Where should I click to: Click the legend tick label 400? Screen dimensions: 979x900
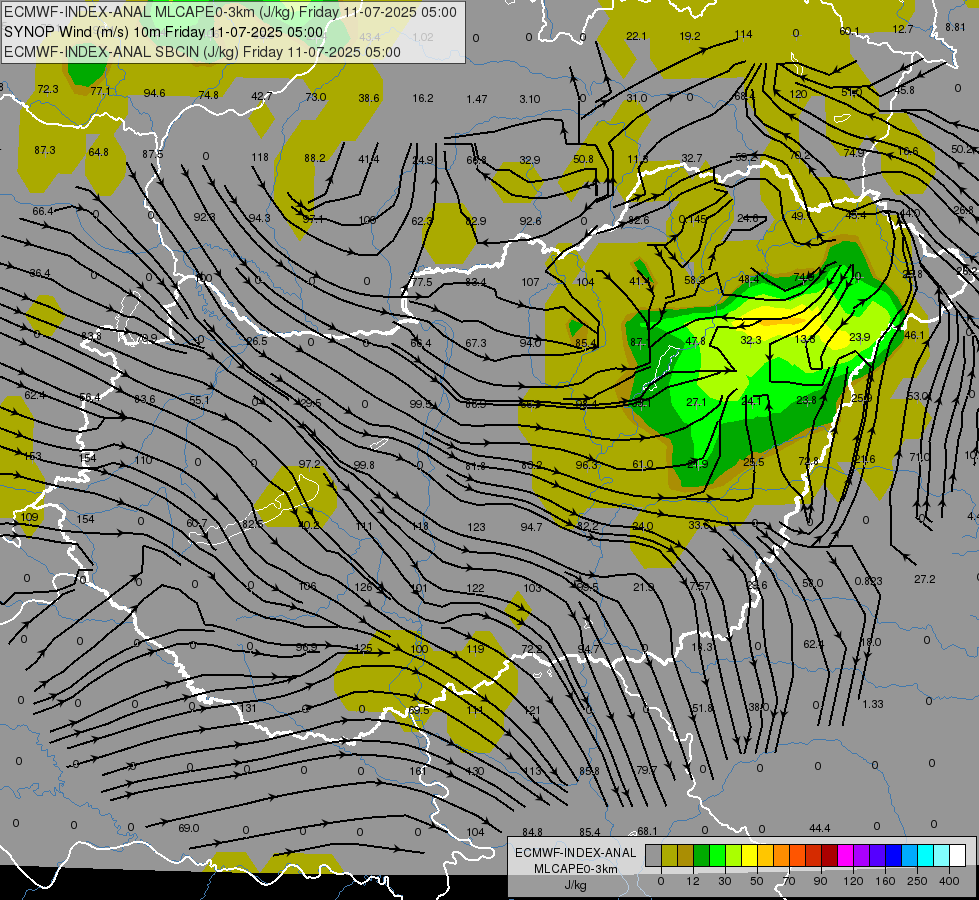949,881
